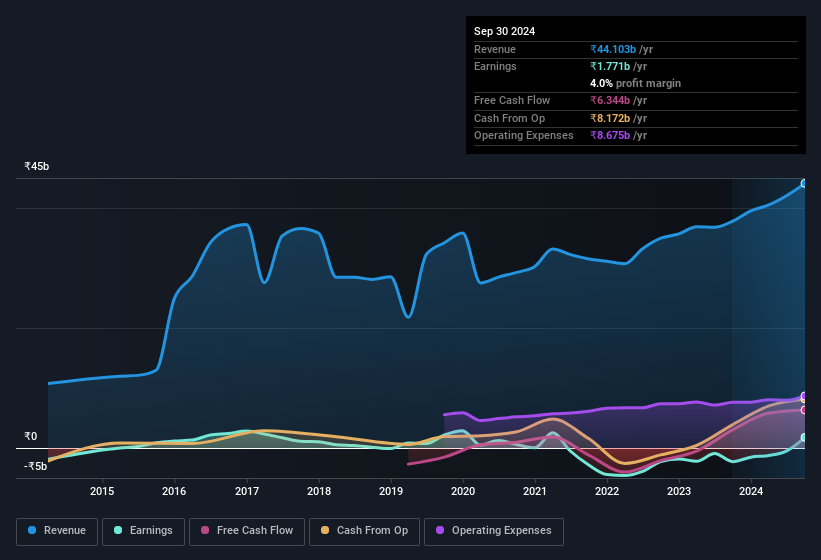Click the ₹8.675b operating expenses value
821x560 pixels.
(x=610, y=136)
